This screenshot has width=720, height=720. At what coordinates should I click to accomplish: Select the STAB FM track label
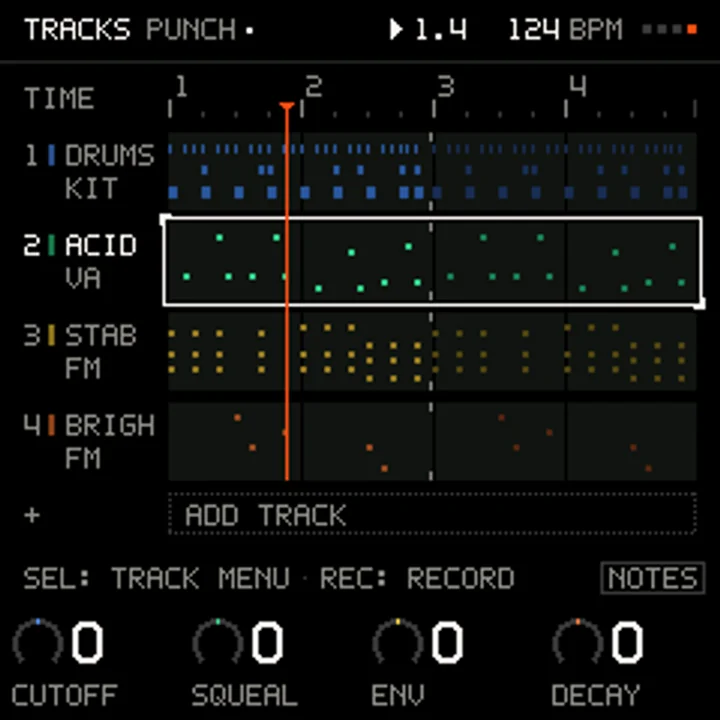click(101, 352)
